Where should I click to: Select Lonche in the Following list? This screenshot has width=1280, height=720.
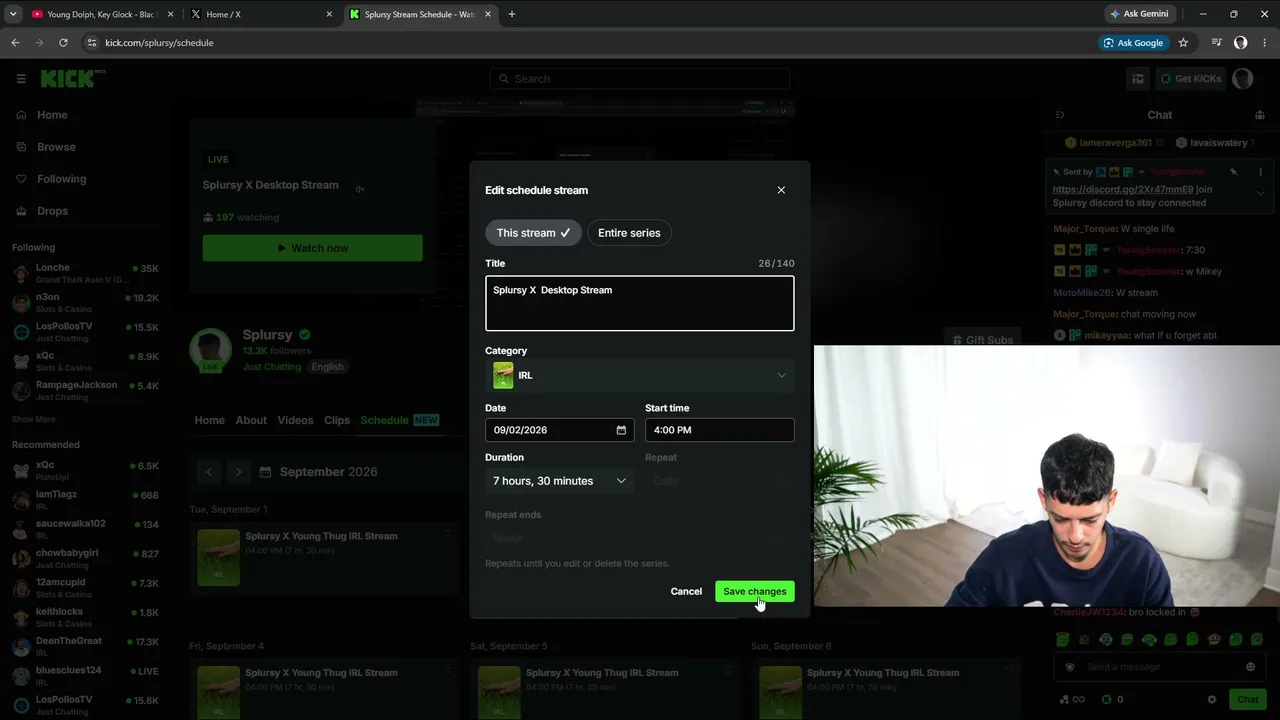85,273
